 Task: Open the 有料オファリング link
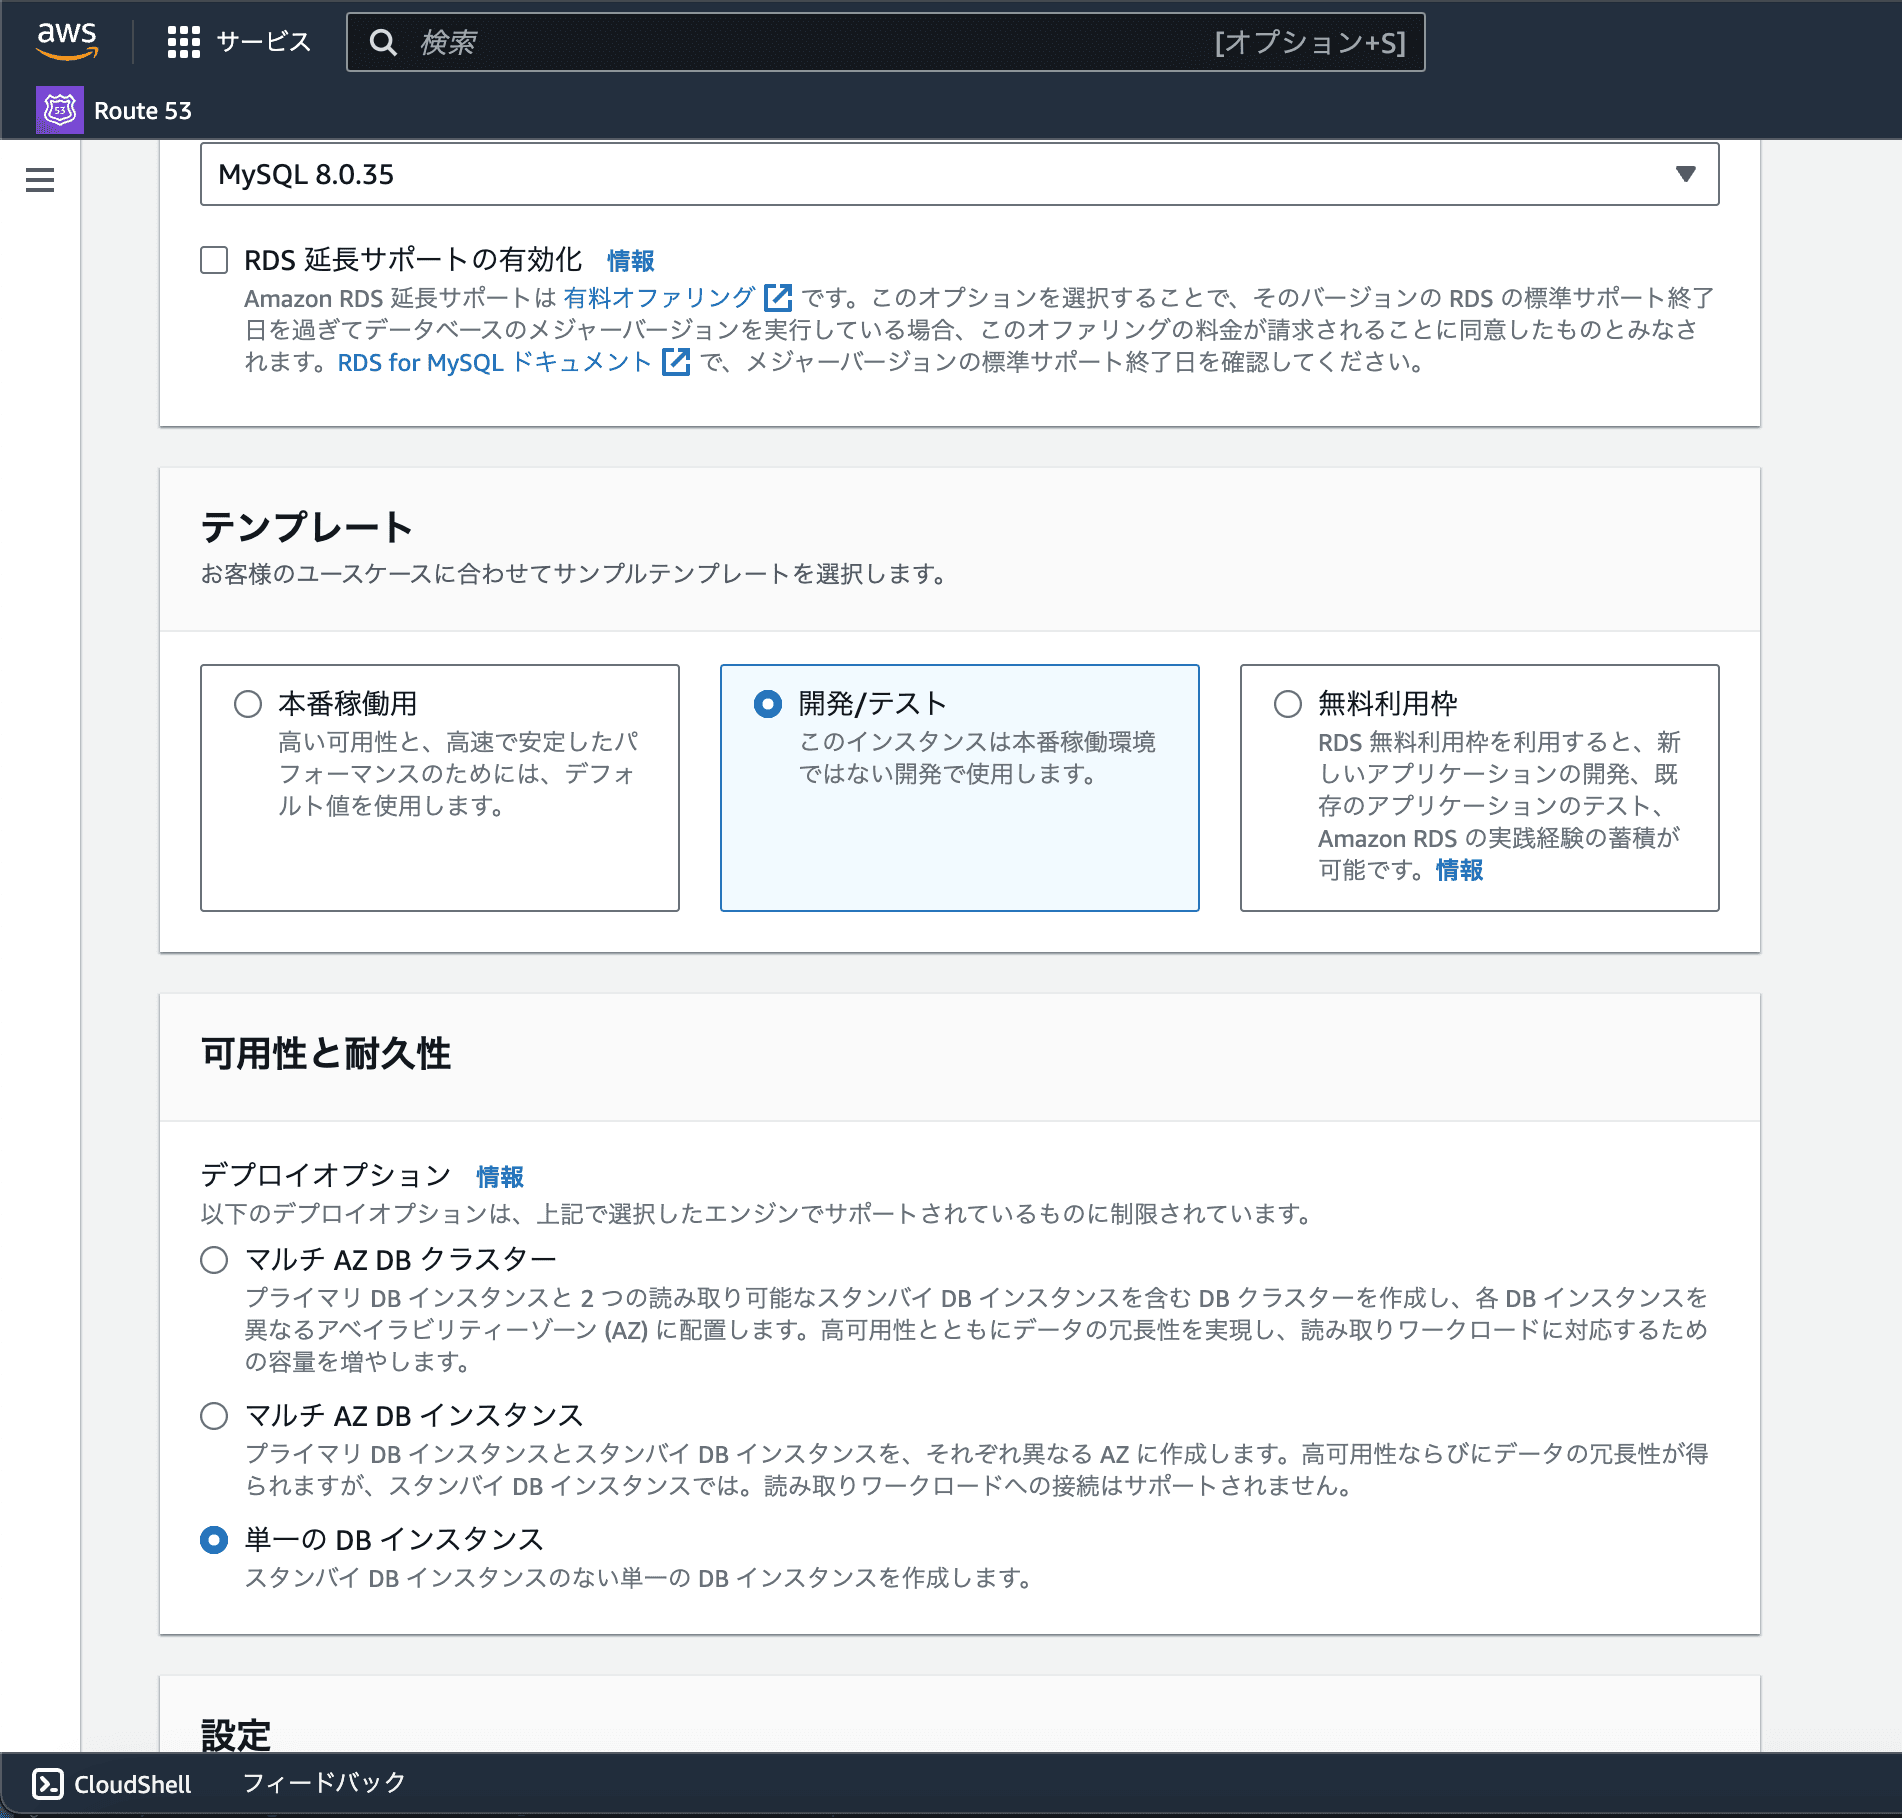click(x=659, y=298)
